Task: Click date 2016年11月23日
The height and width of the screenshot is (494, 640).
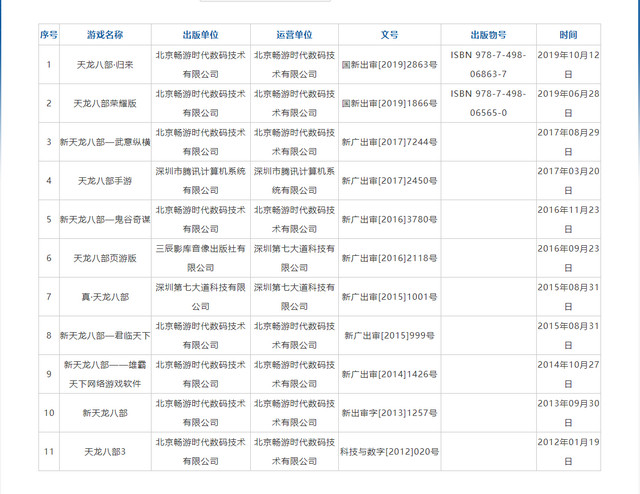Action: pyautogui.click(x=568, y=219)
